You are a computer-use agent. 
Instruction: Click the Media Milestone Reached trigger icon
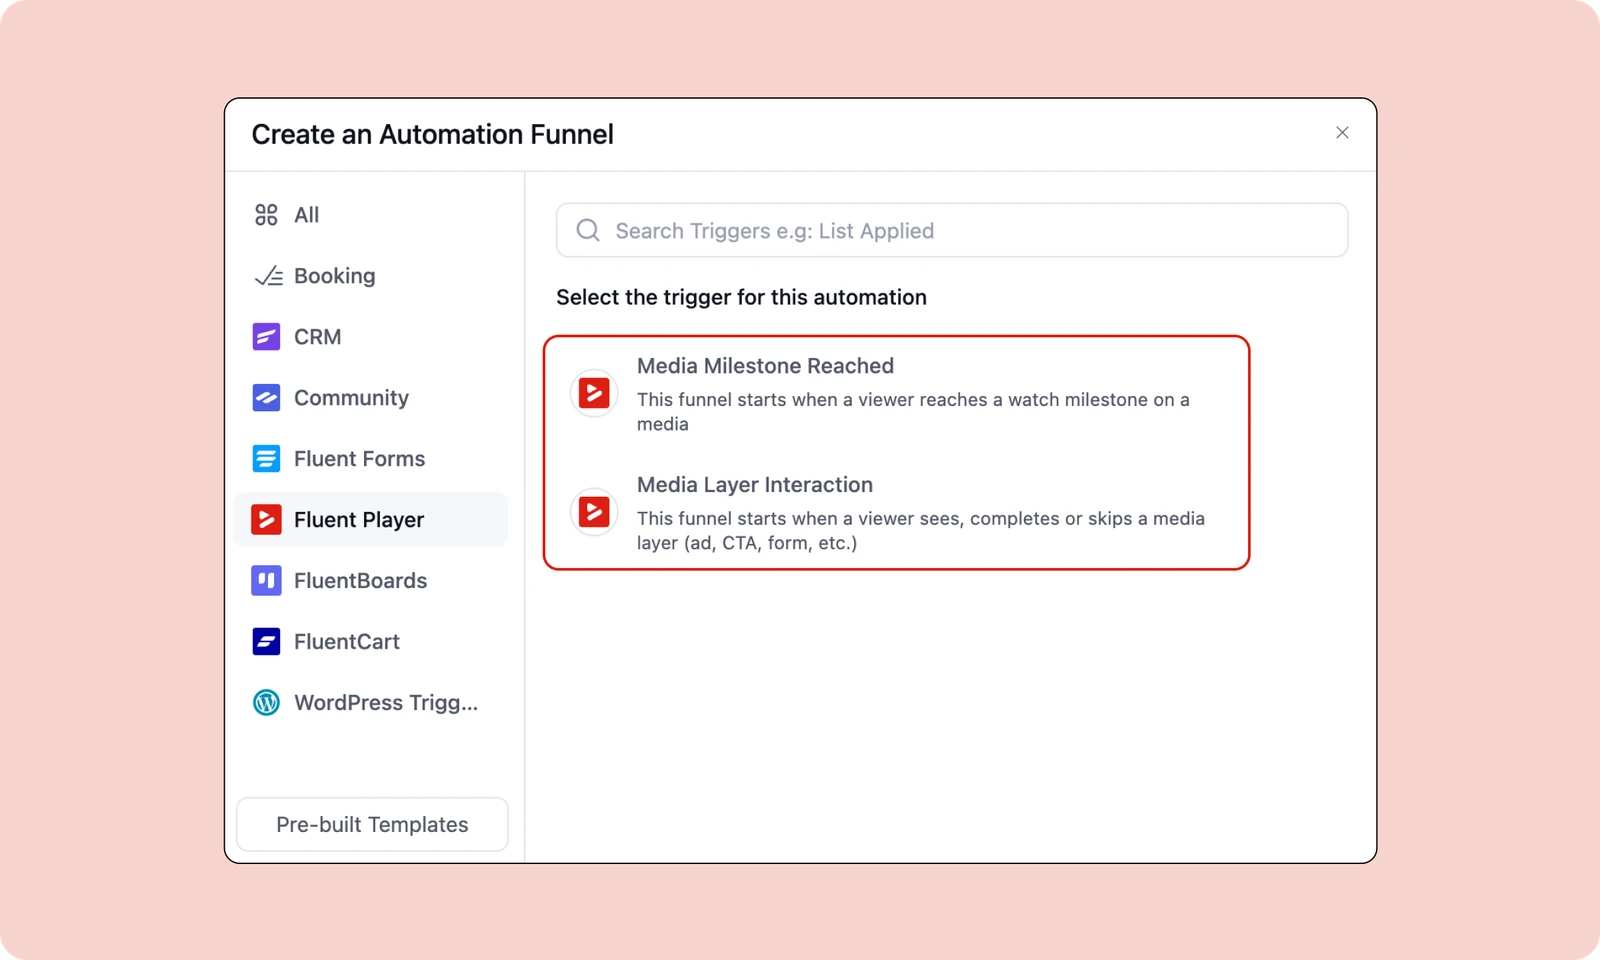[x=594, y=393]
